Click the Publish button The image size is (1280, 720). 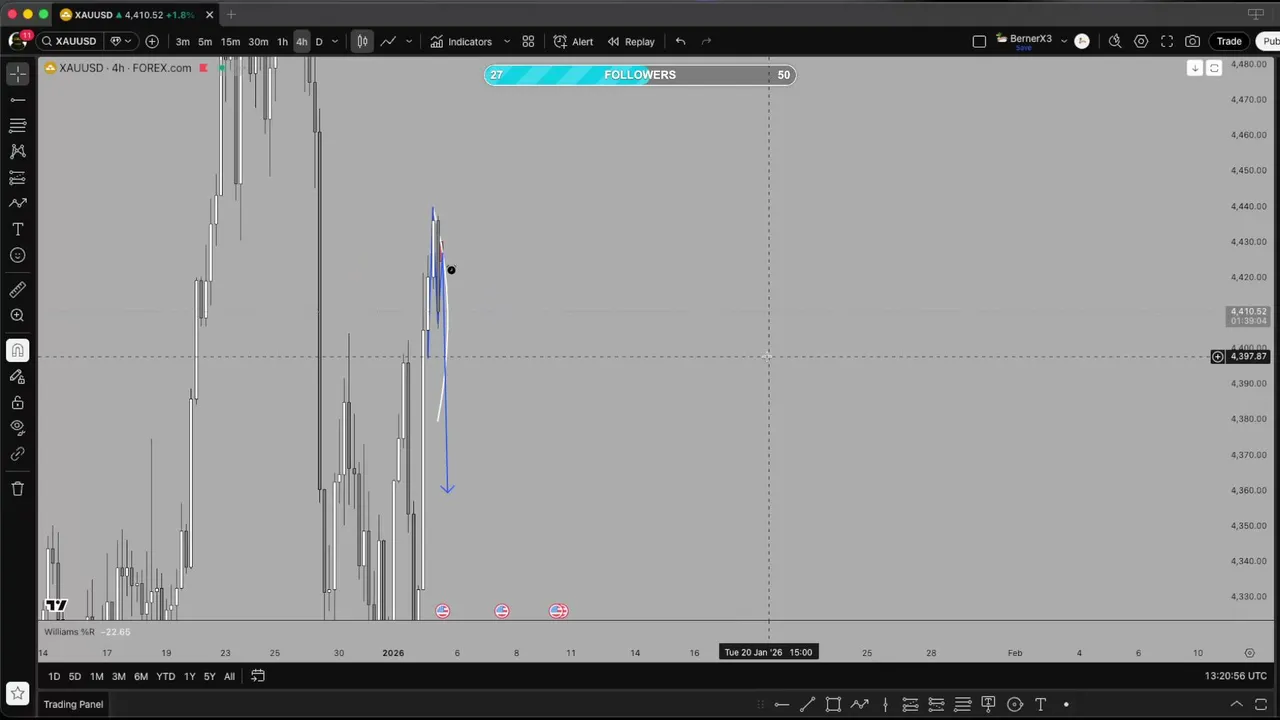pyautogui.click(x=1269, y=41)
